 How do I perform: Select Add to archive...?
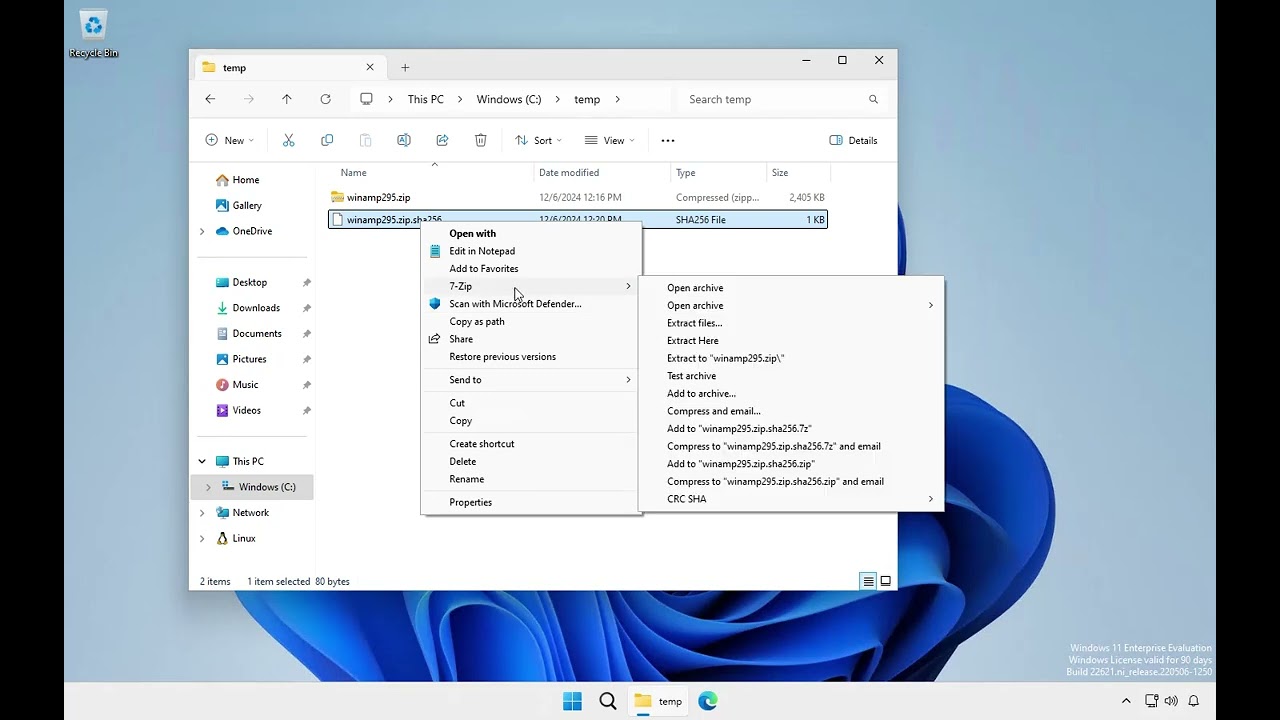coord(791,393)
